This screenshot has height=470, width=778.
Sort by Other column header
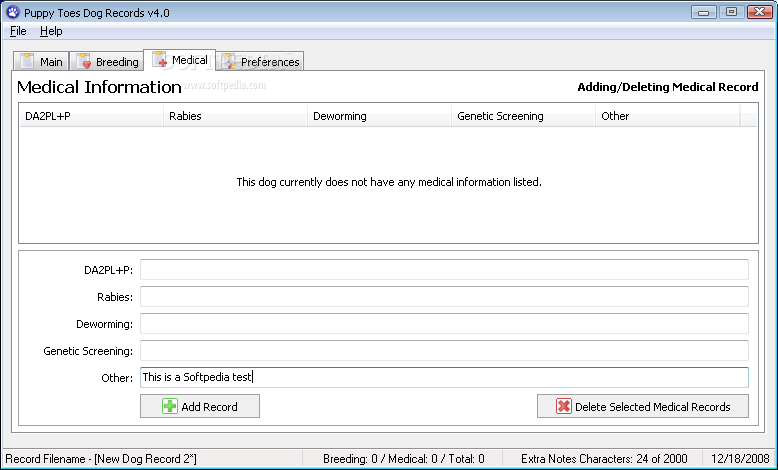point(667,116)
